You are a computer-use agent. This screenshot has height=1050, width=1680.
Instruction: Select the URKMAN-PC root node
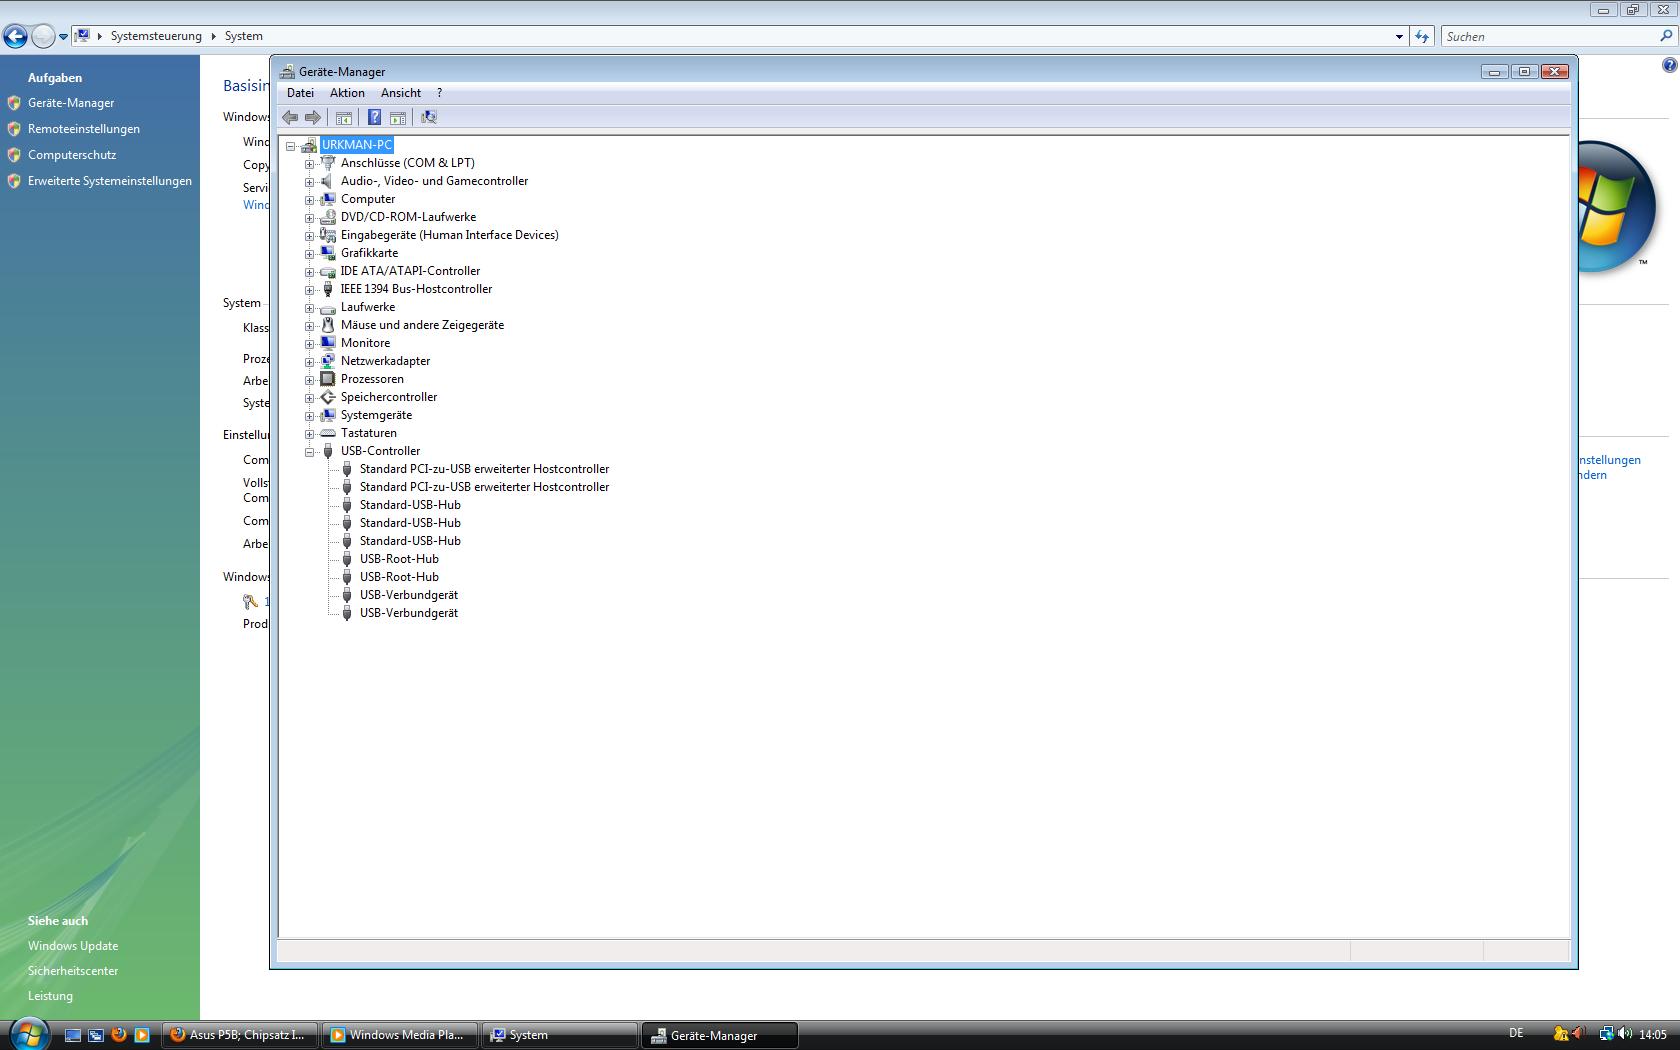(x=357, y=145)
